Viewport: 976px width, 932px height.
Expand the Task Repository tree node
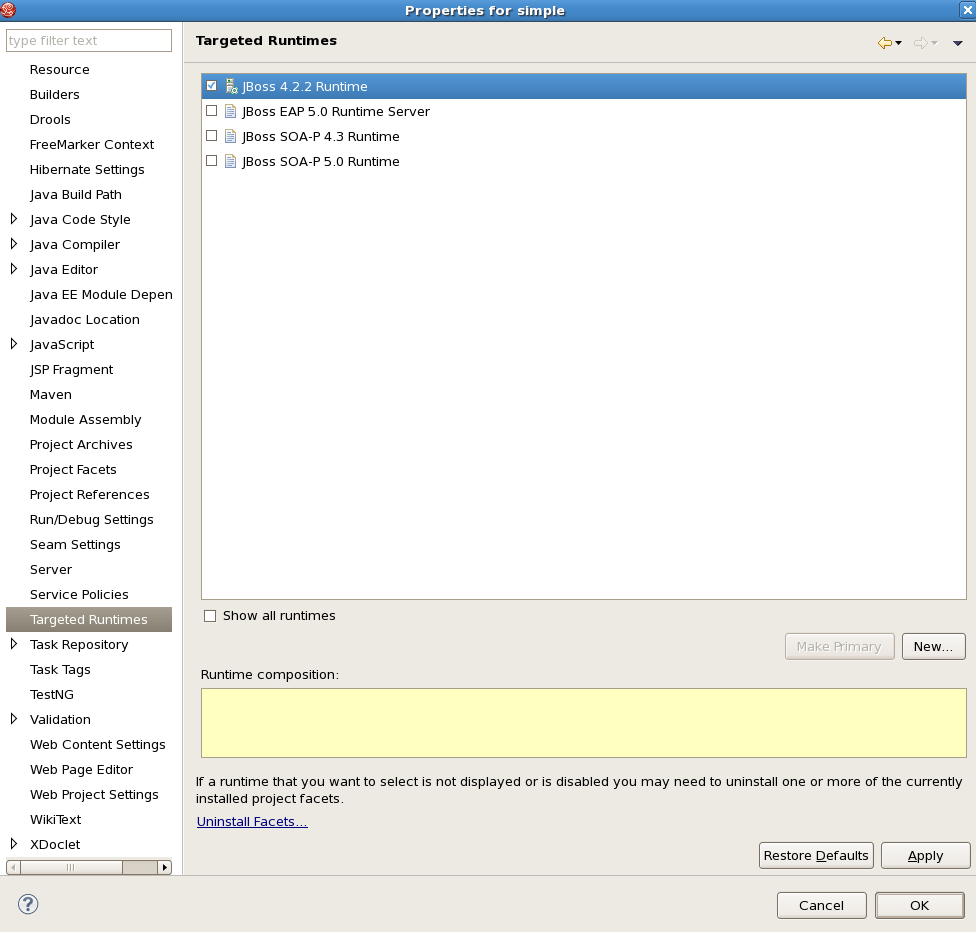coord(14,644)
